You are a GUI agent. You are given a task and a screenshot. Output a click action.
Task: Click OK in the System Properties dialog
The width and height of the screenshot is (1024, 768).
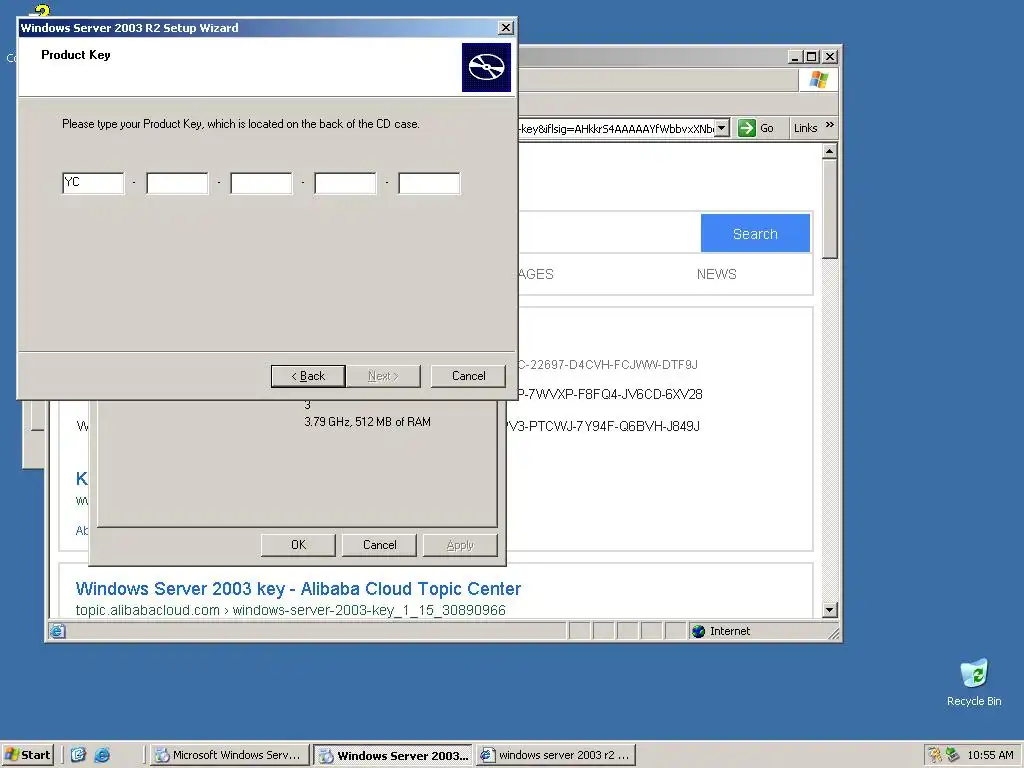click(x=298, y=545)
